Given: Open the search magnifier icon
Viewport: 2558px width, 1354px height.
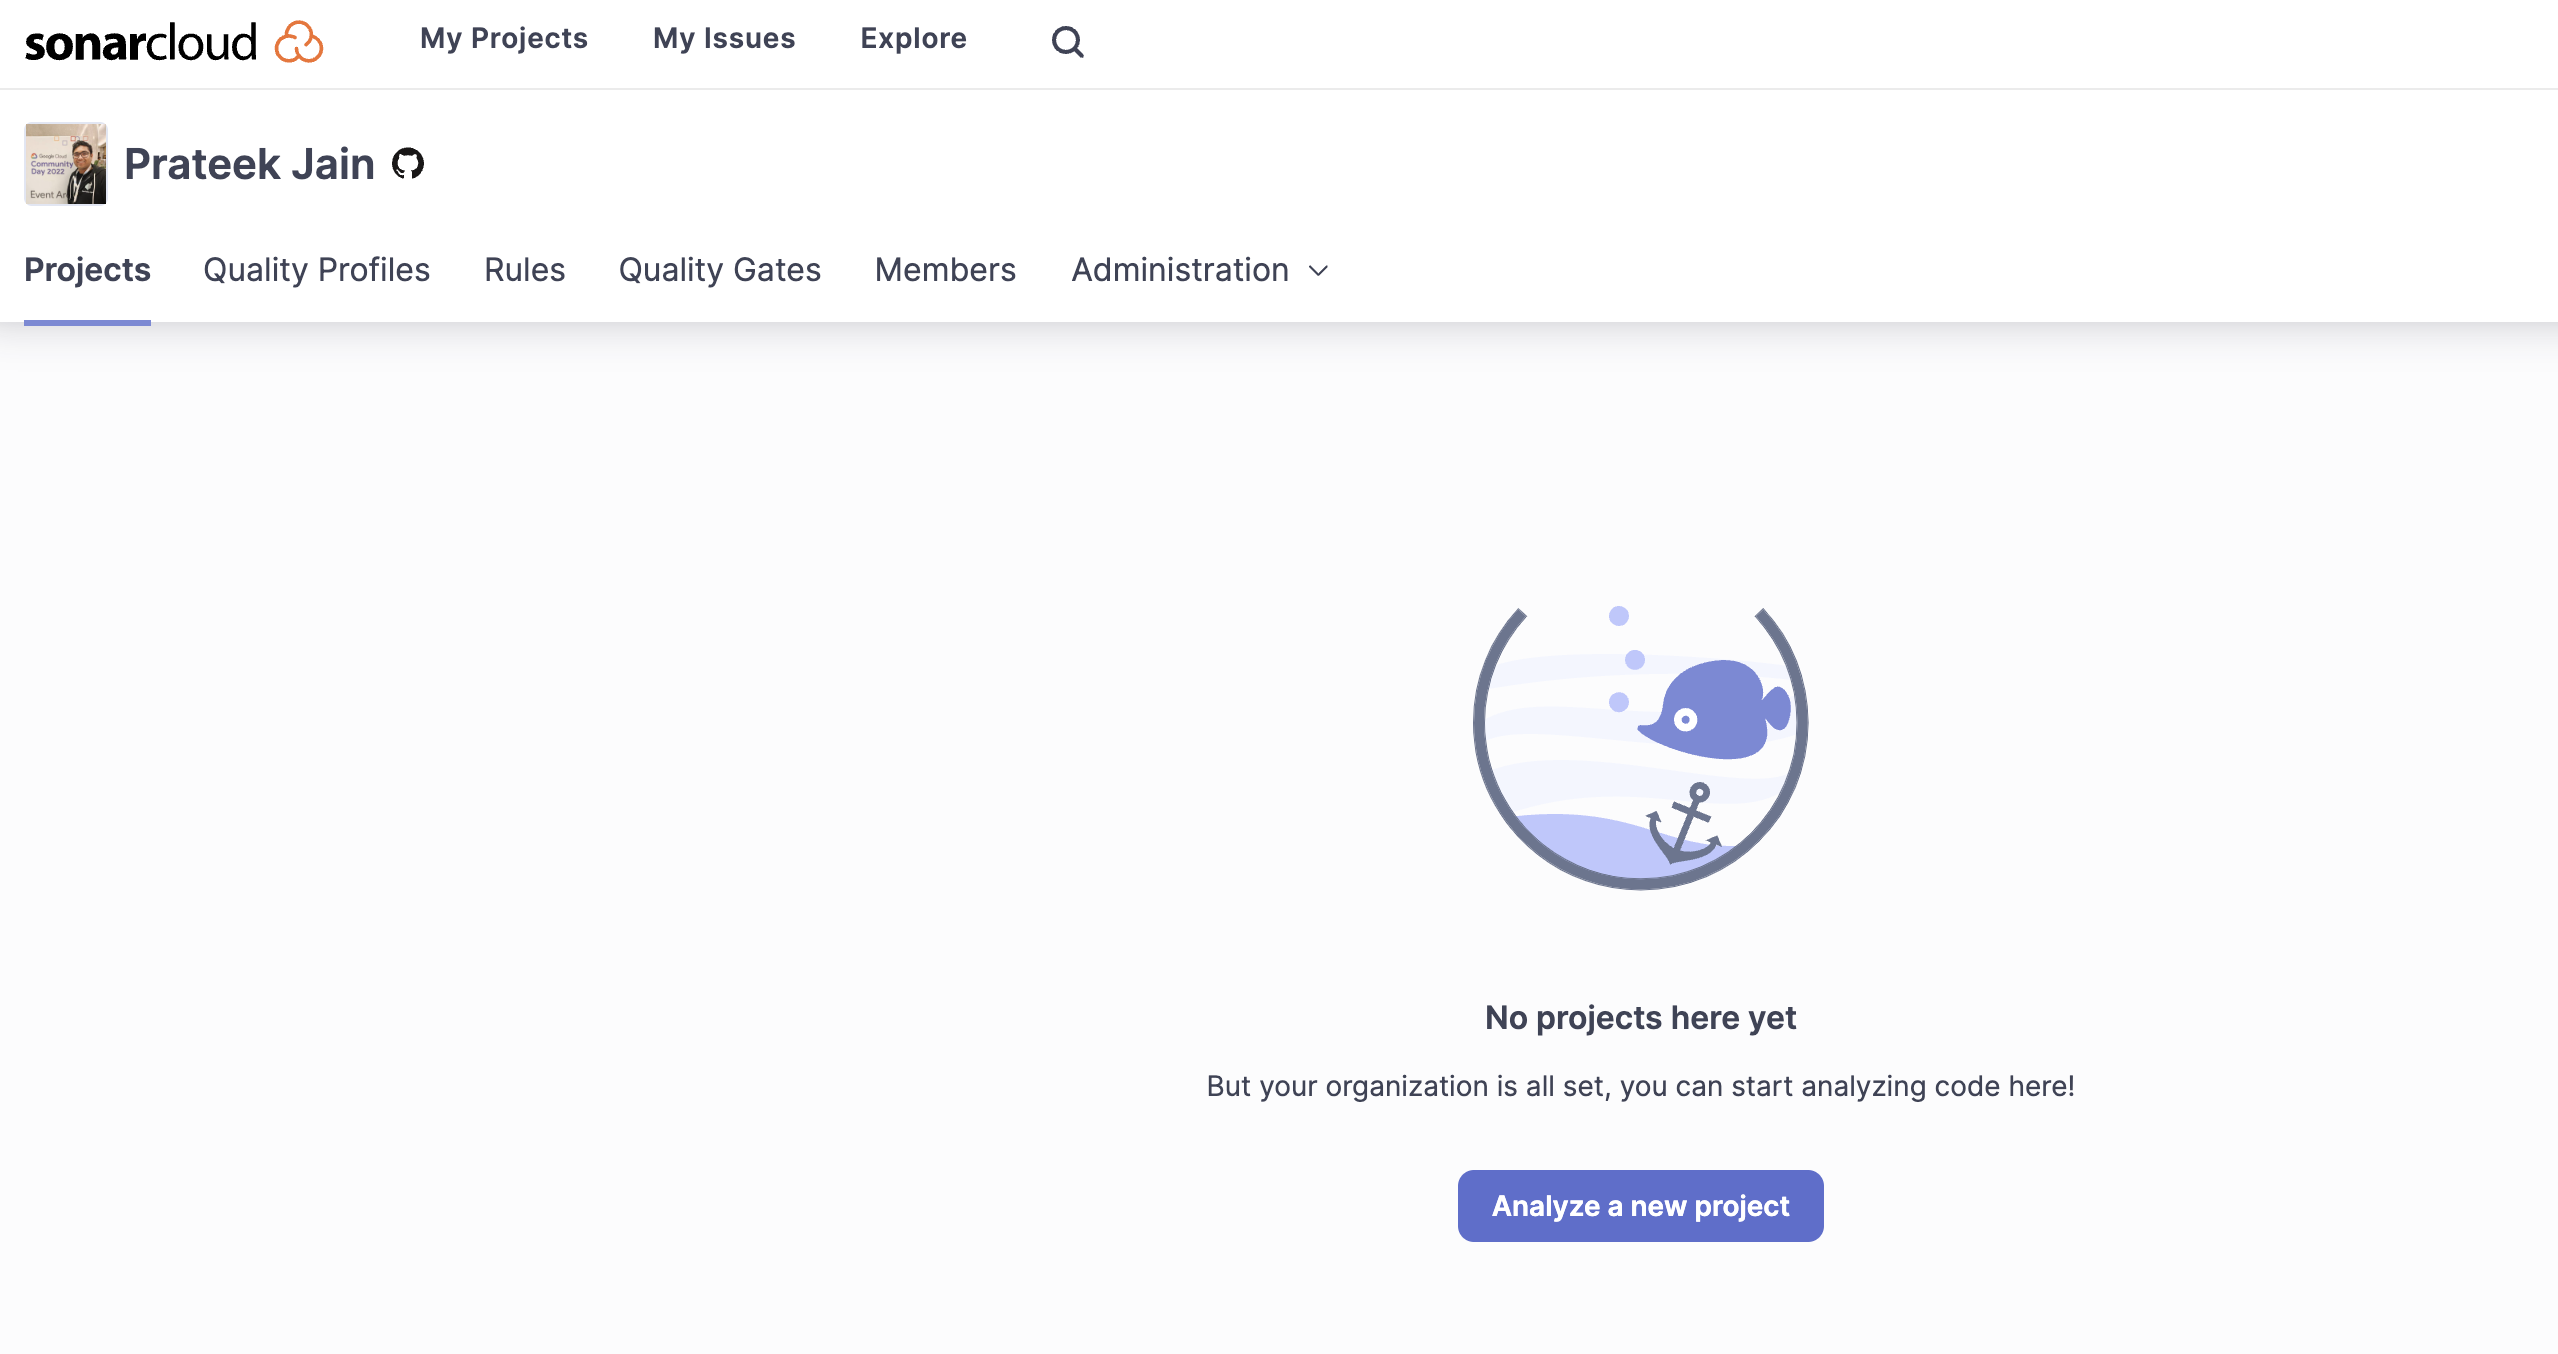Looking at the screenshot, I should tap(1067, 41).
